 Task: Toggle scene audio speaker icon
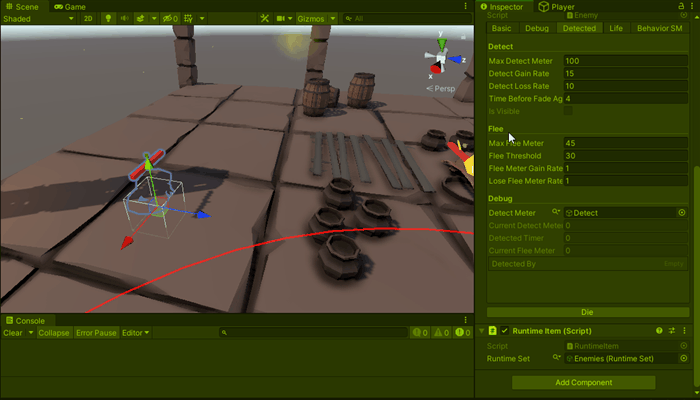pyautogui.click(x=126, y=18)
